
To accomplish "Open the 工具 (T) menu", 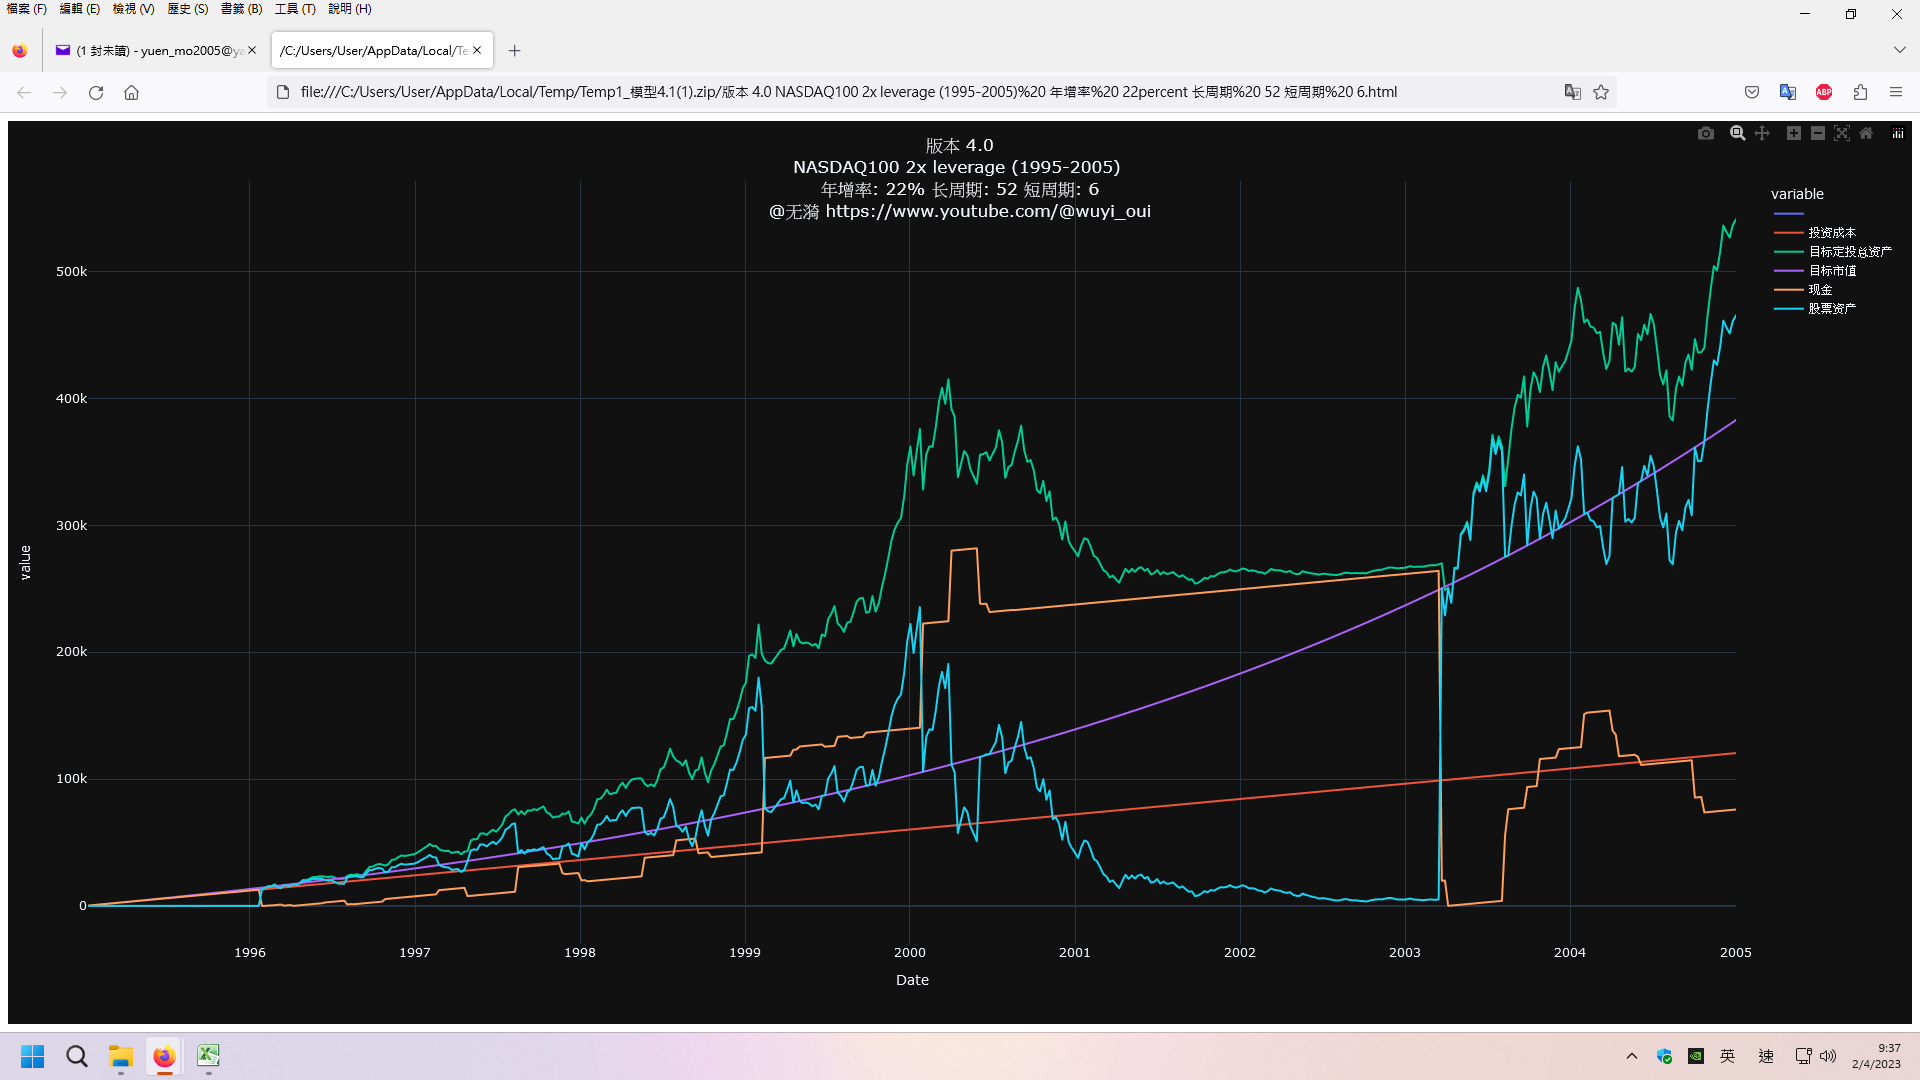I will click(295, 9).
